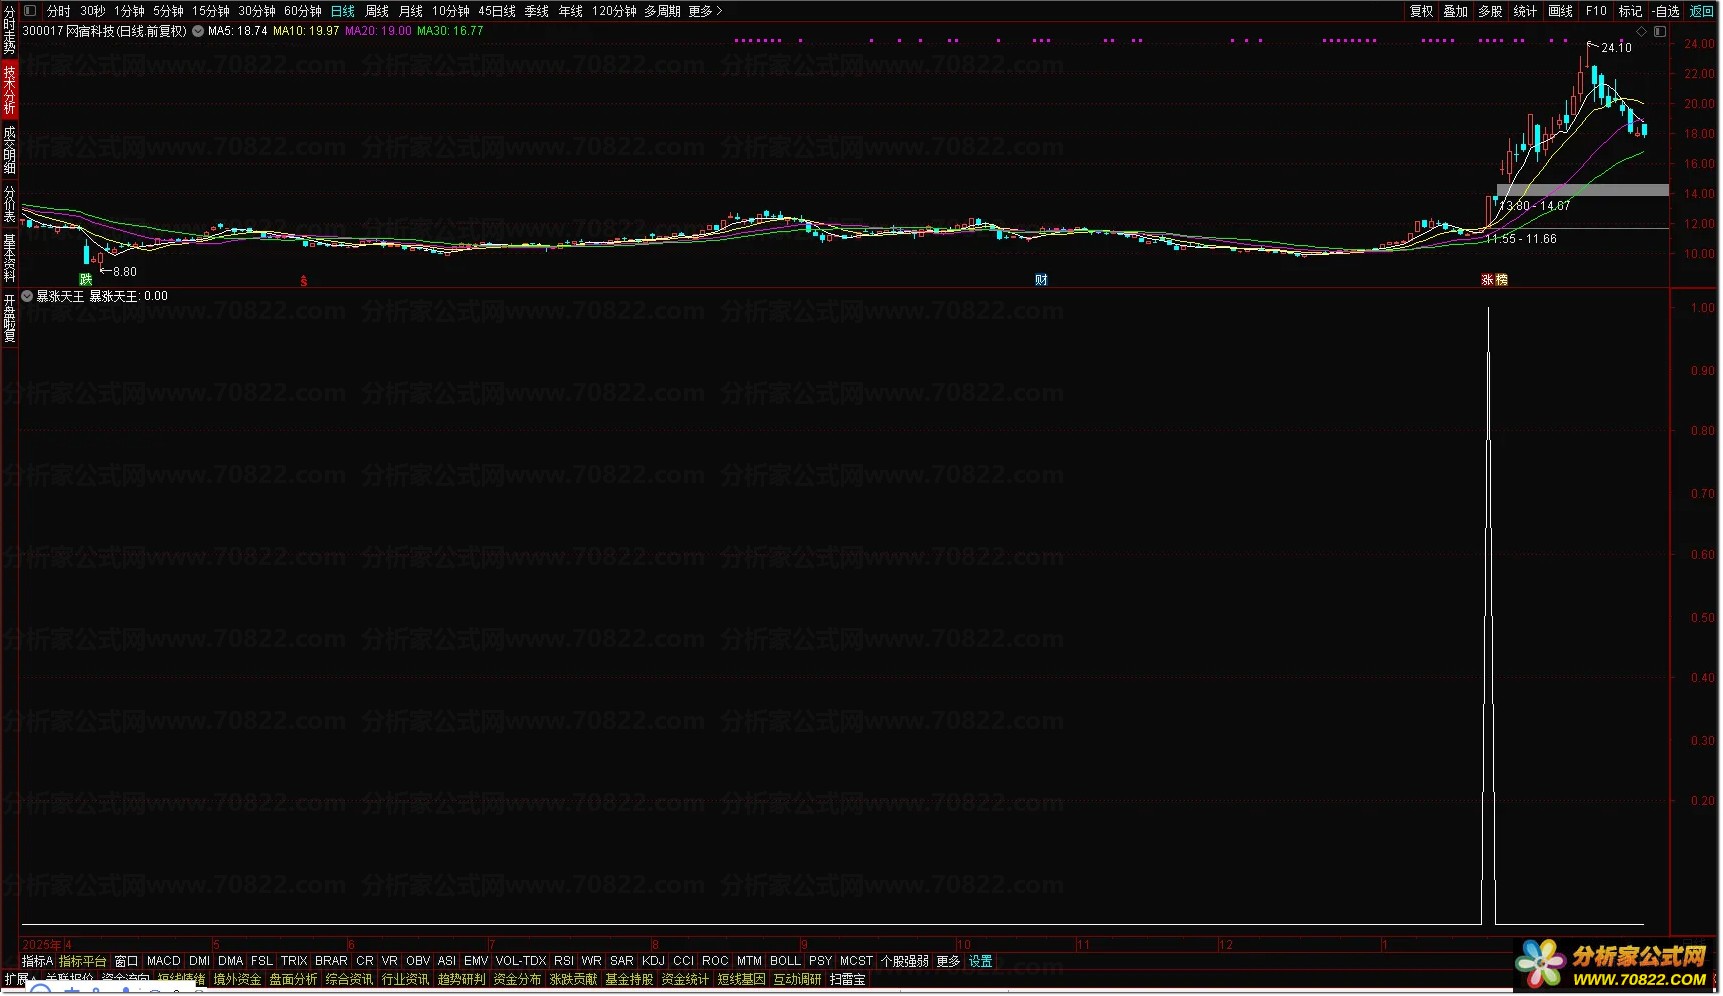The height and width of the screenshot is (996, 1723).
Task: Open 分时走势 in left sidebar
Action: pyautogui.click(x=9, y=29)
